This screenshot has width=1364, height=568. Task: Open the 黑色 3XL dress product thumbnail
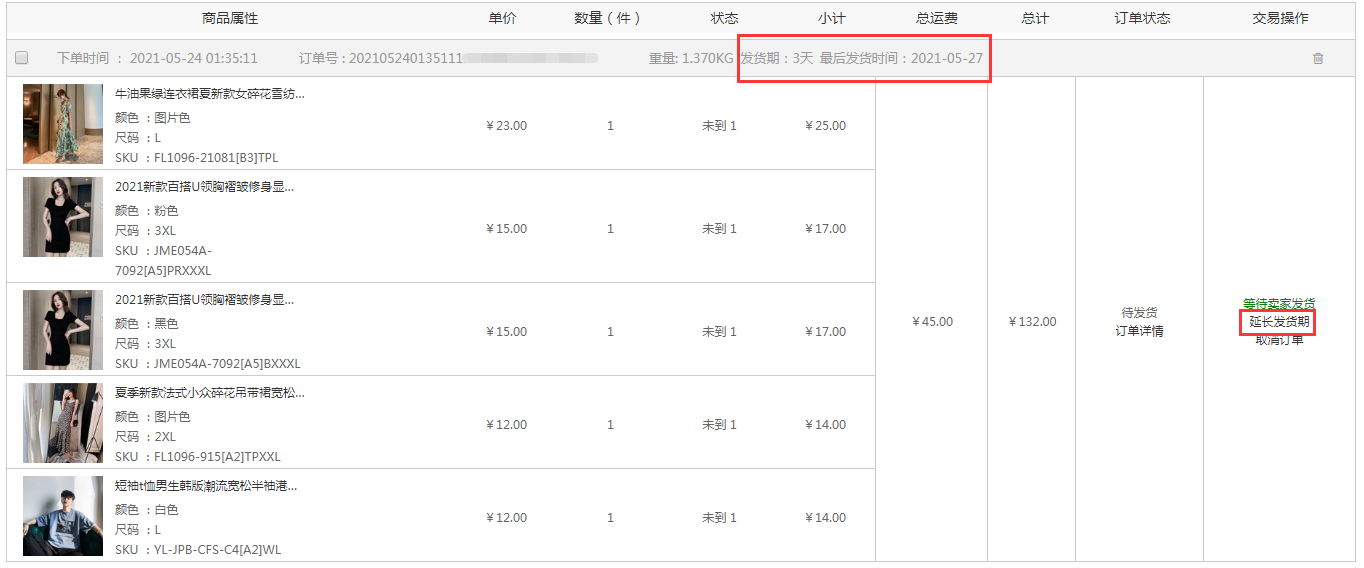[63, 330]
